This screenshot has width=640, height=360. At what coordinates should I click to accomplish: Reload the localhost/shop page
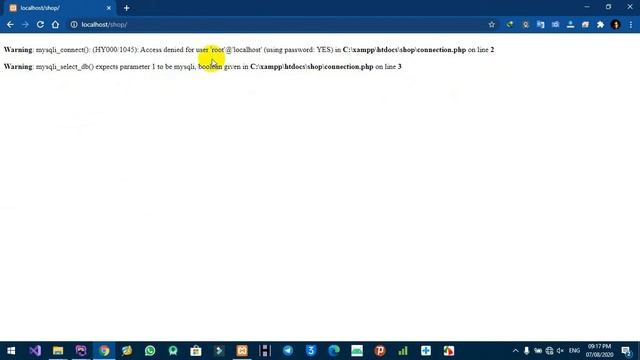40,24
